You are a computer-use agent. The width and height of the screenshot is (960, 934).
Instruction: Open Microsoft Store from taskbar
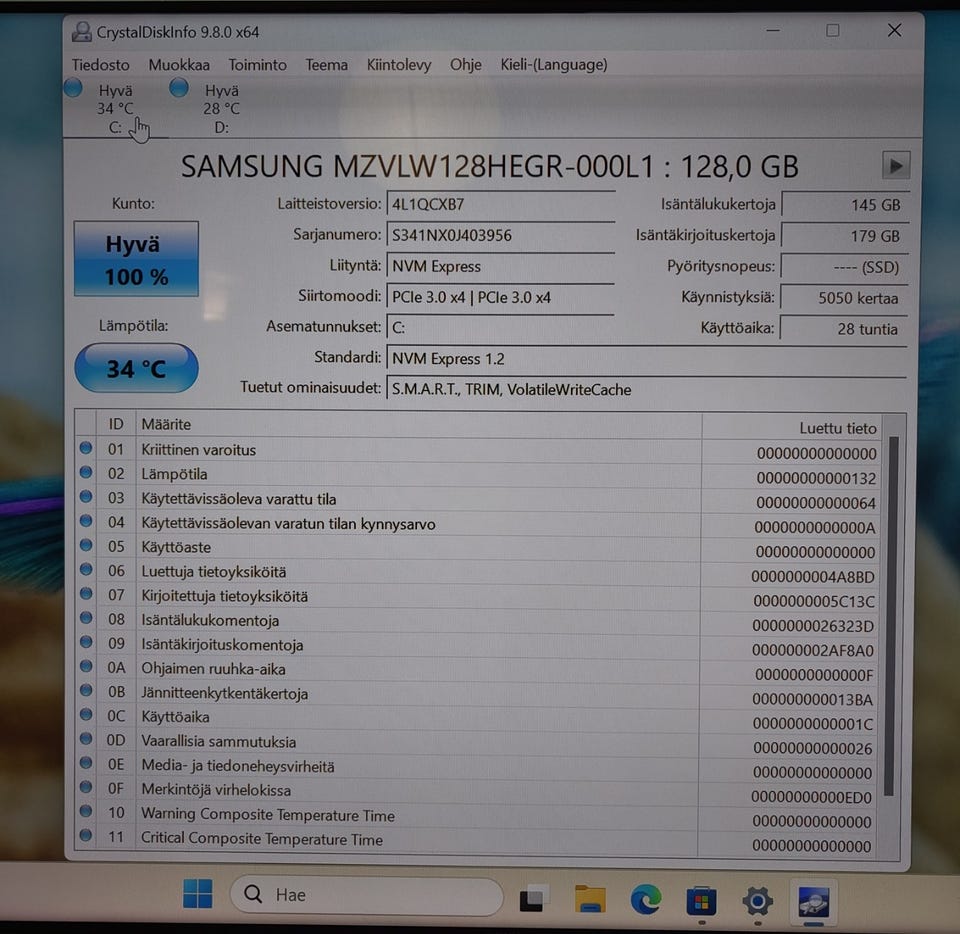point(702,900)
